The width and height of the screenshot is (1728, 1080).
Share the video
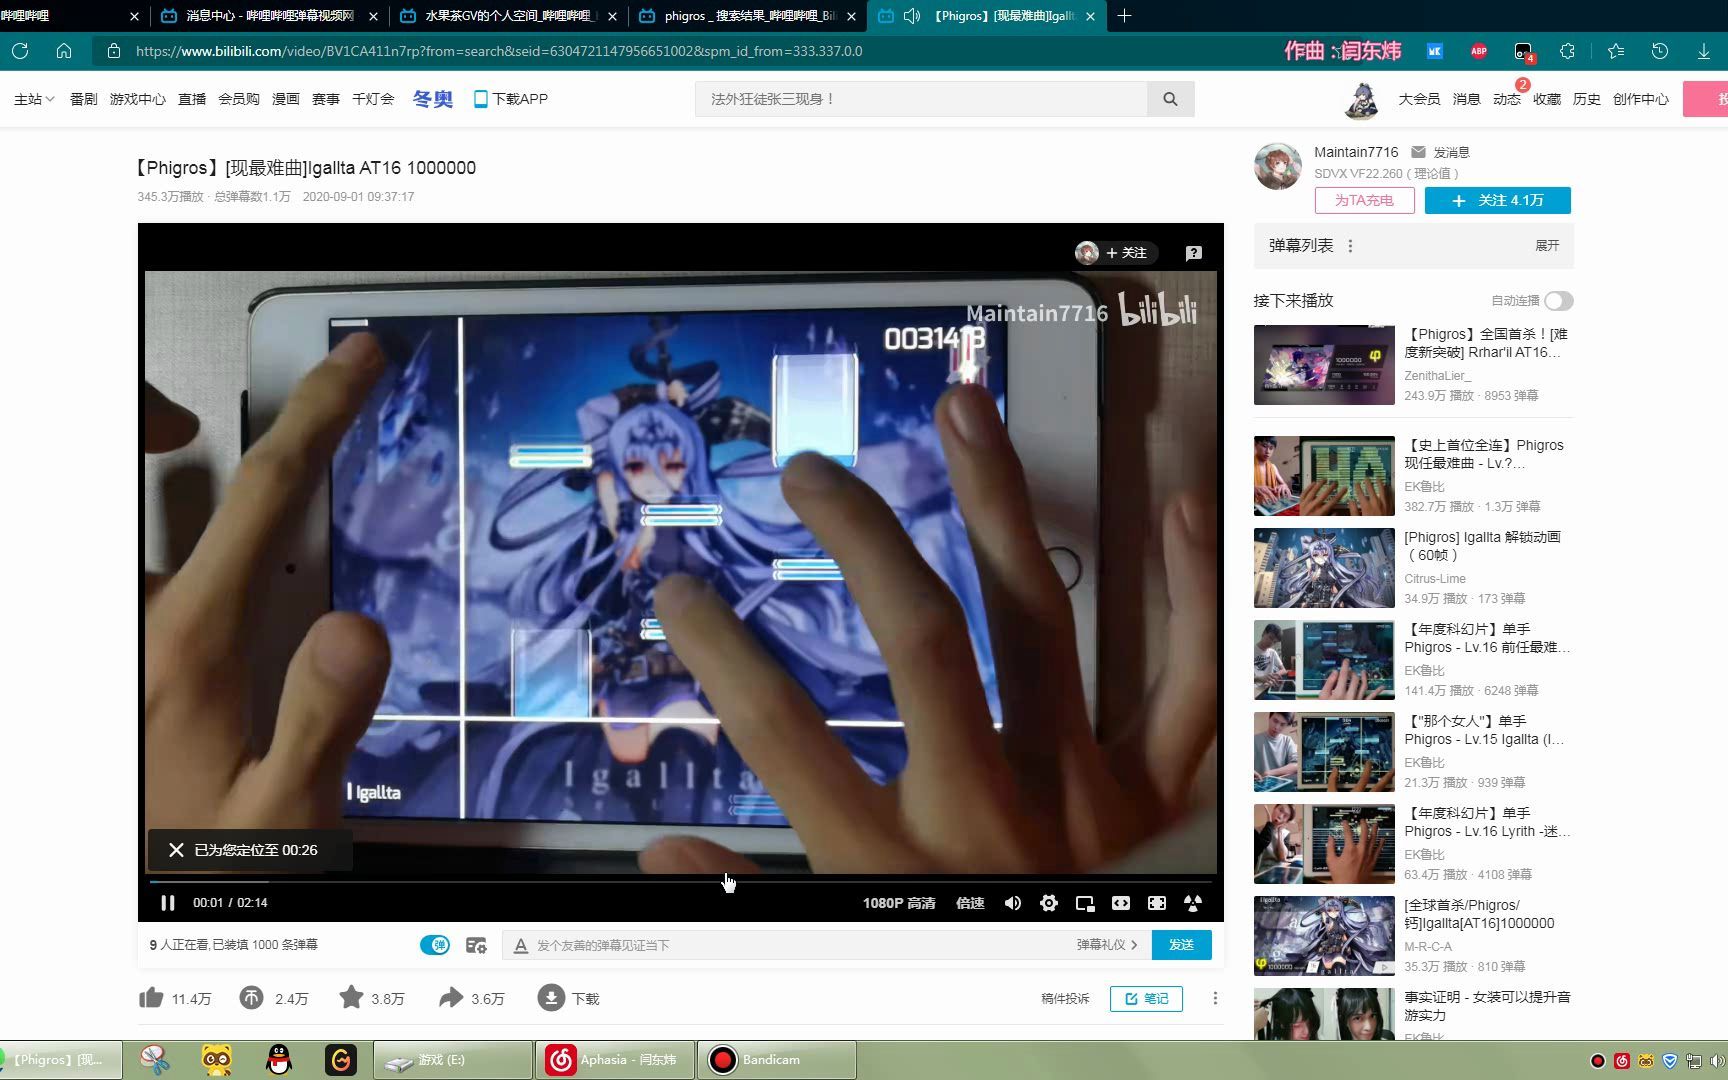pos(451,998)
